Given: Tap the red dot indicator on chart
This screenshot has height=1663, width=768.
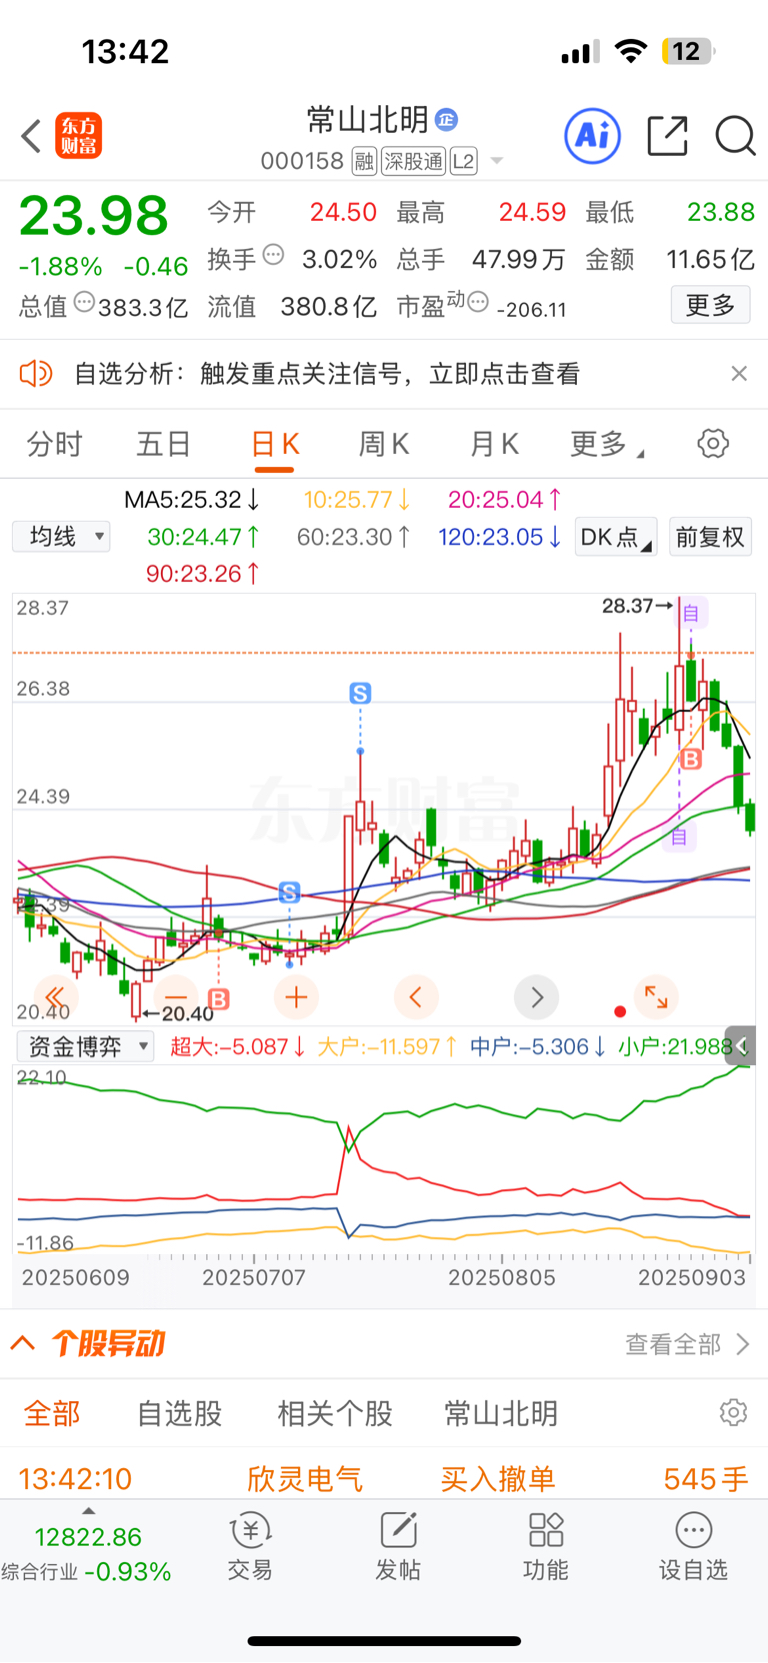Looking at the screenshot, I should tap(620, 1012).
